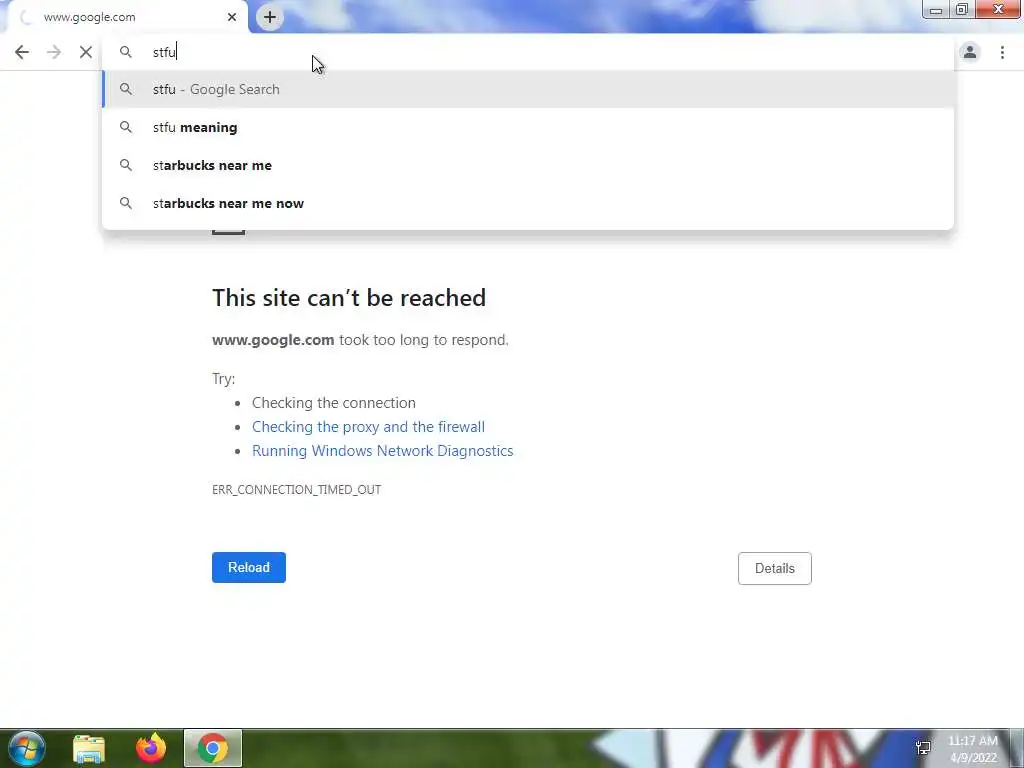Click the network tray icon

923,748
